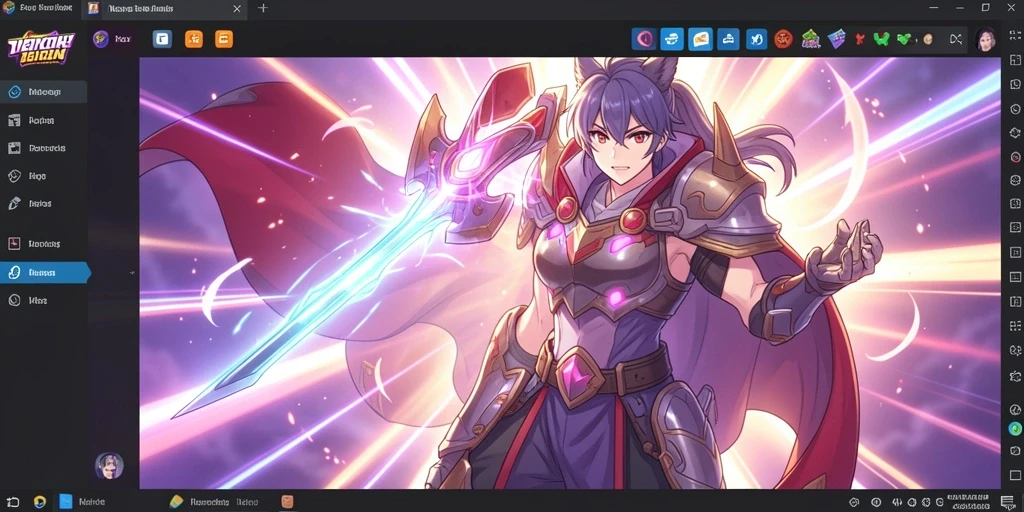
Task: Click the purple tilted card icon in toolbar
Action: tap(836, 39)
